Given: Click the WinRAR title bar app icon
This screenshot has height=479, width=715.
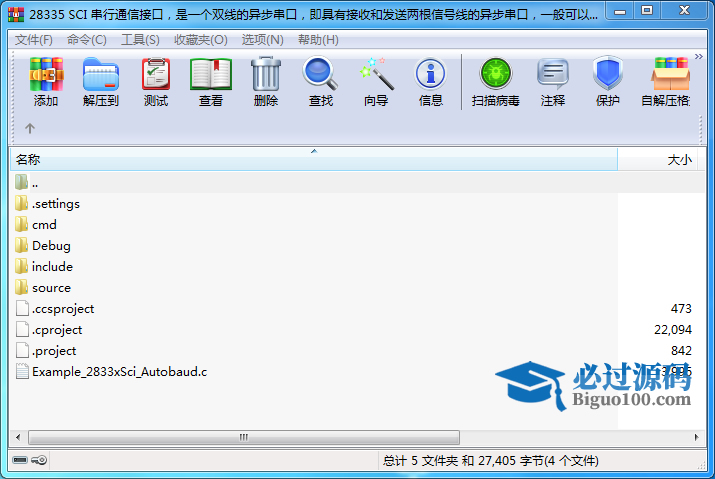Looking at the screenshot, I should [x=16, y=14].
